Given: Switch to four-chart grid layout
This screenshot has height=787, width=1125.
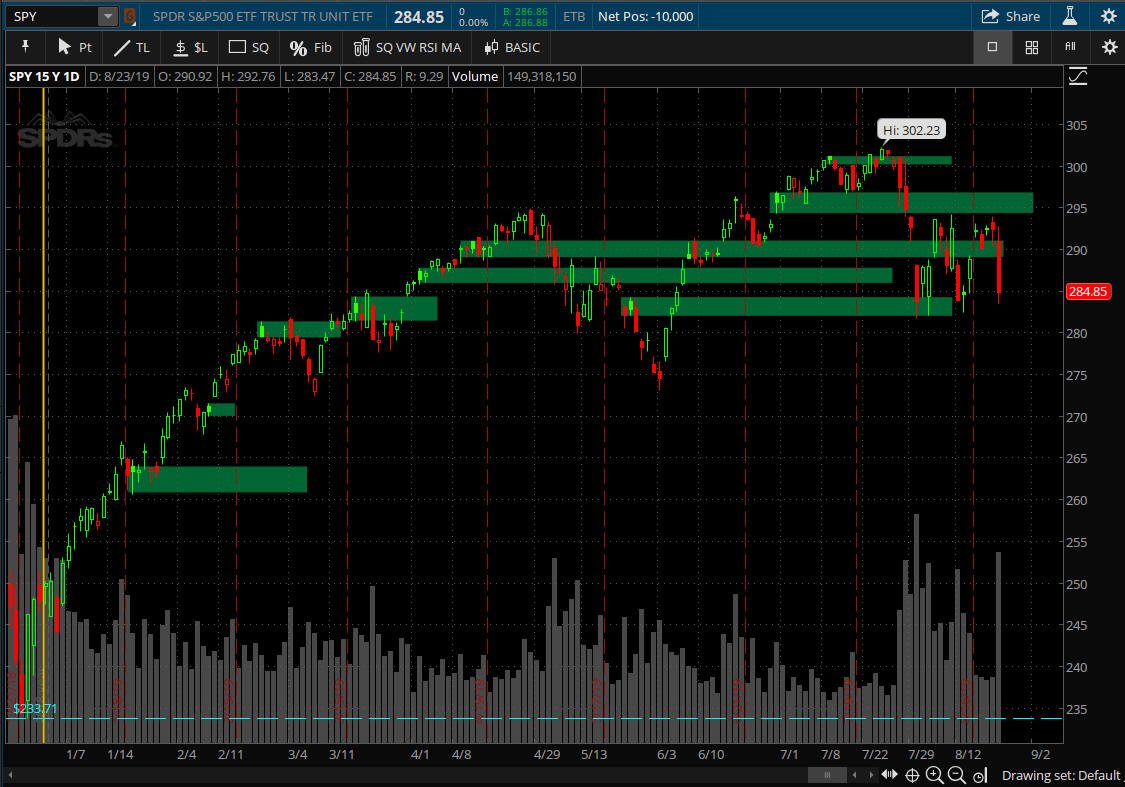Looking at the screenshot, I should tap(1032, 47).
